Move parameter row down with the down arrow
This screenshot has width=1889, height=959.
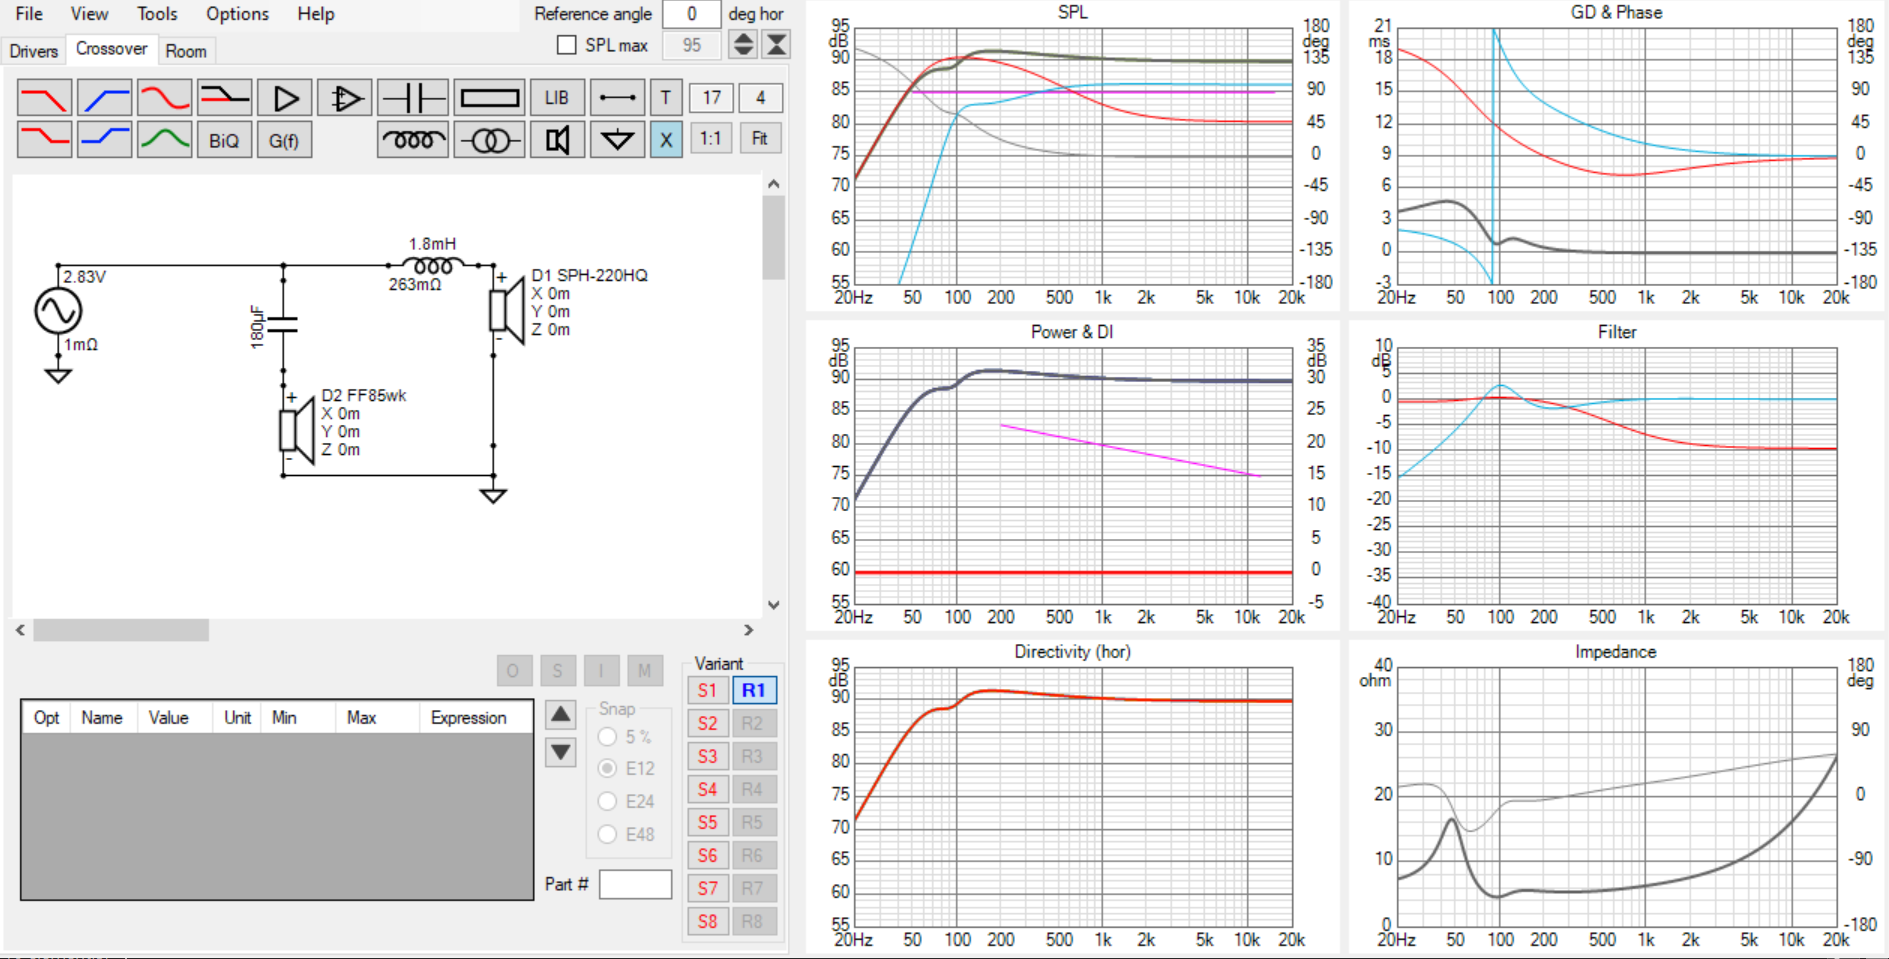pos(561,752)
